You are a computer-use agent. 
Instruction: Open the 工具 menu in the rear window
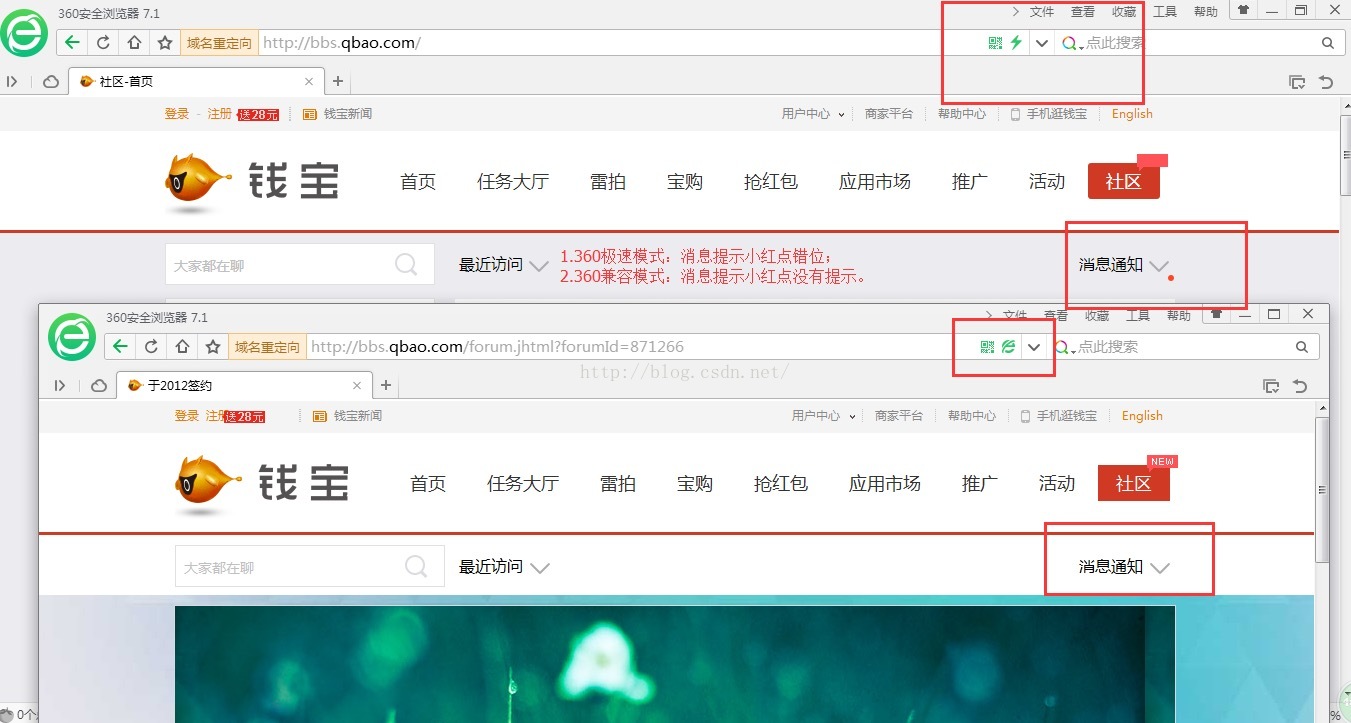1165,12
